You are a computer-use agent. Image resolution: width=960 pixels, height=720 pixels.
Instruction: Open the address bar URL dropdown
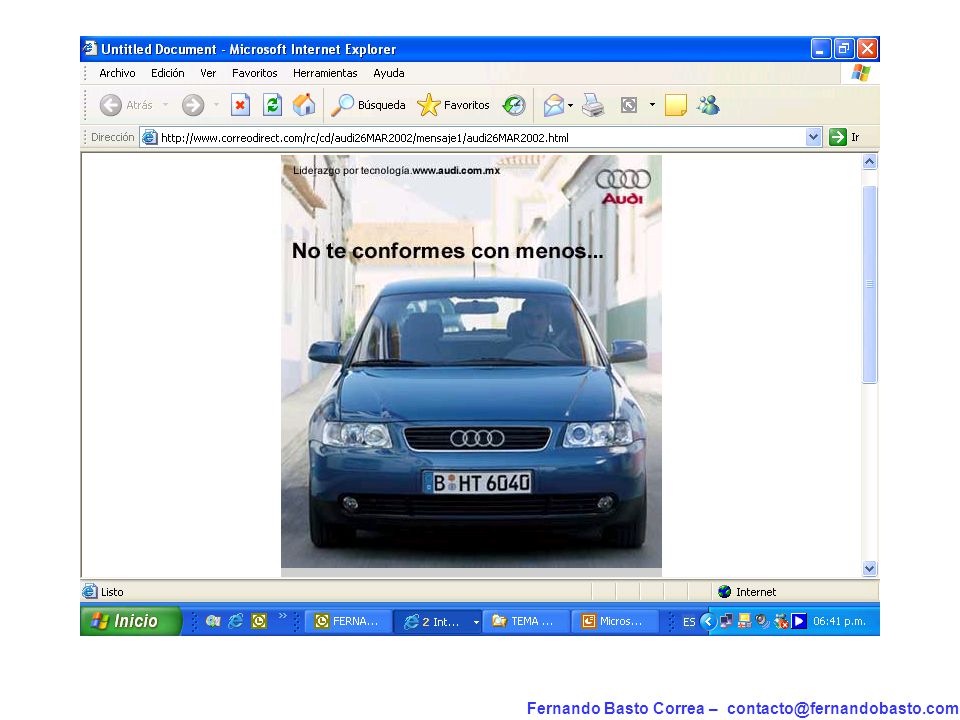click(813, 137)
